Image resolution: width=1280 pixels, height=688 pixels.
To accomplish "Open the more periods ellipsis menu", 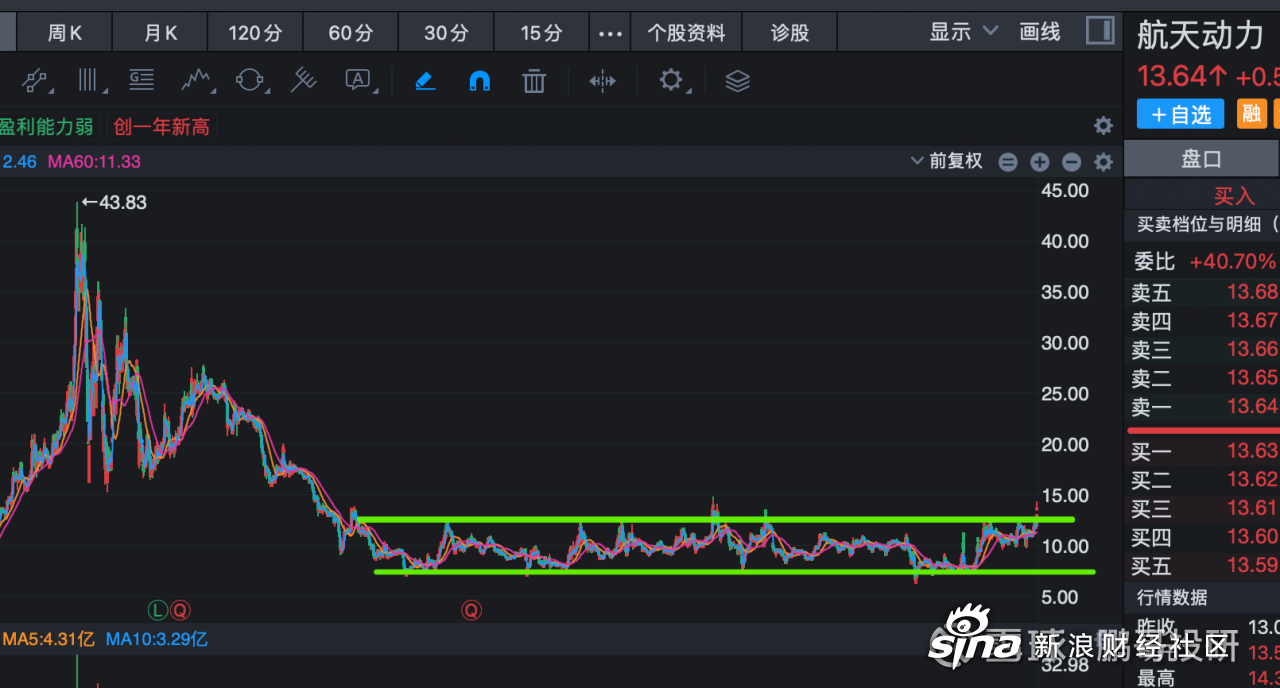I will point(610,33).
